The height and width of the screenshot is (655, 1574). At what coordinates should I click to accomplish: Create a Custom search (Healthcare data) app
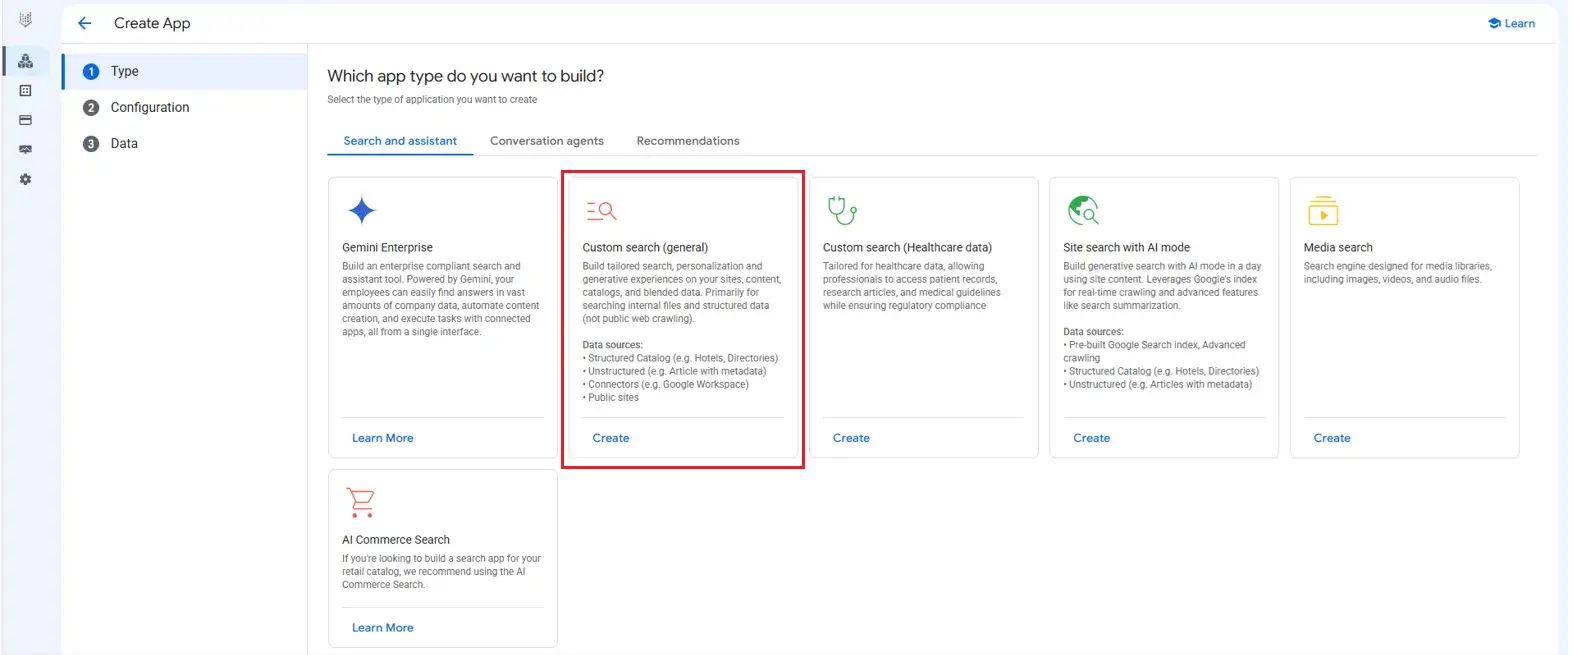pyautogui.click(x=851, y=438)
